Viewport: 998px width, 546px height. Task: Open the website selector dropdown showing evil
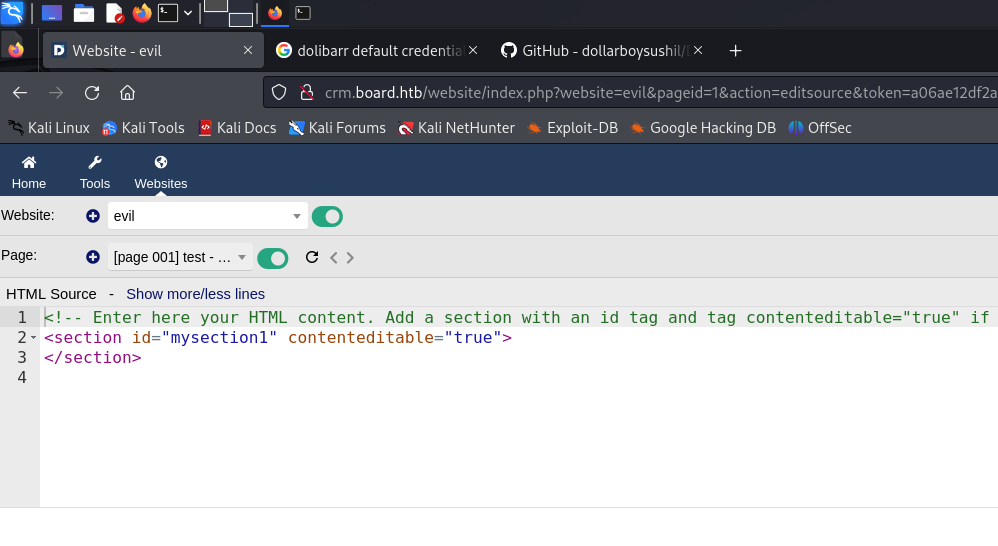[208, 216]
